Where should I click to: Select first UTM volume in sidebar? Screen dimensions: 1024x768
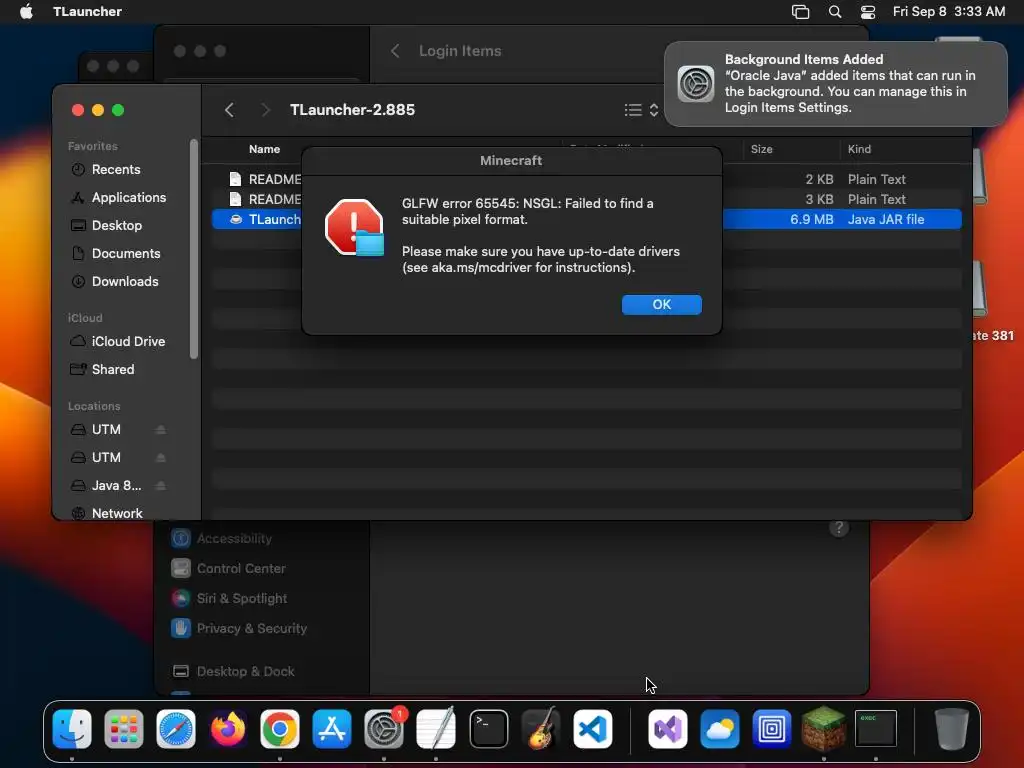tap(106, 430)
